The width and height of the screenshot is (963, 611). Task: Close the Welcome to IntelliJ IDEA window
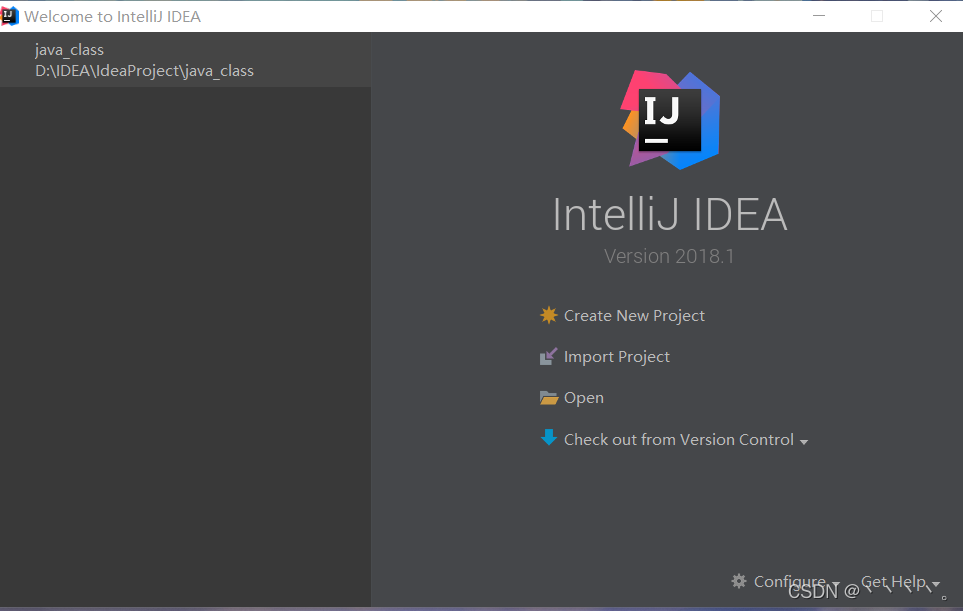point(935,16)
